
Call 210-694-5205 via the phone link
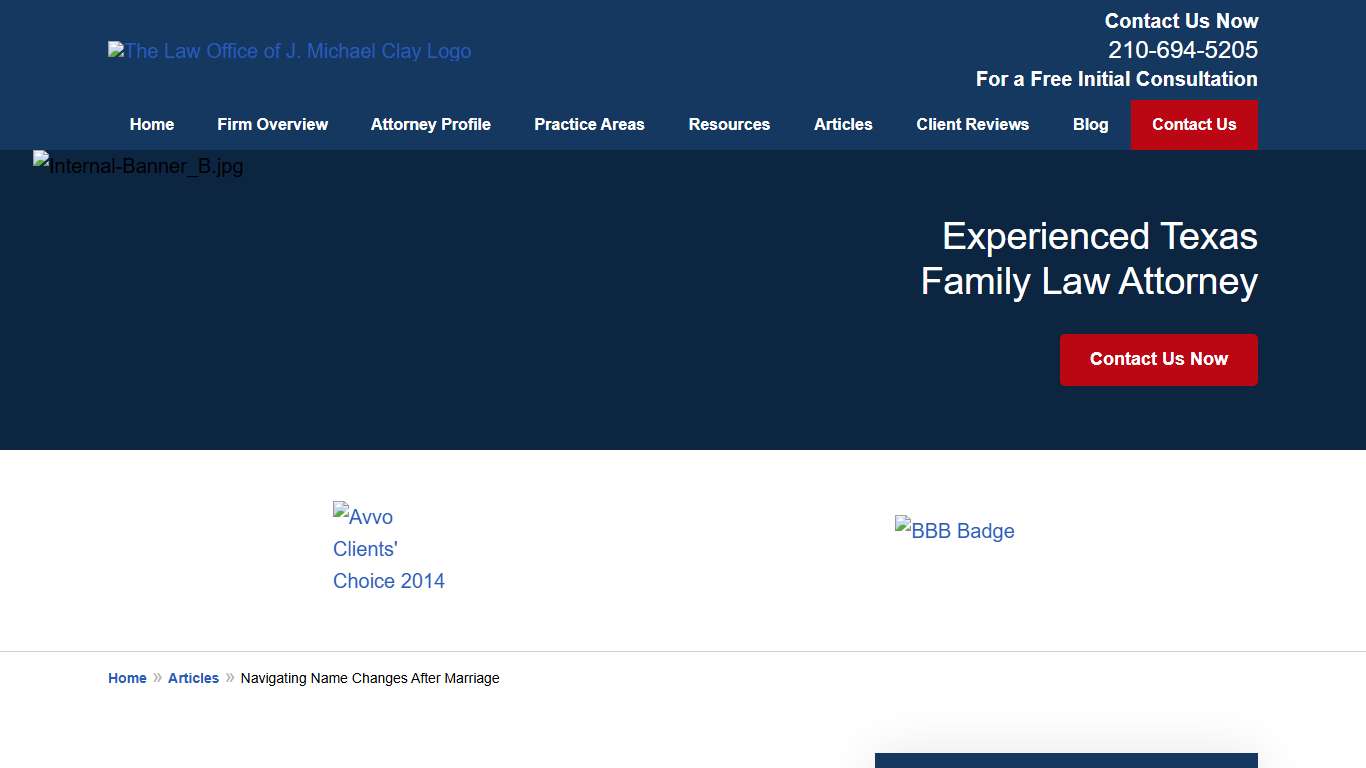point(1182,49)
